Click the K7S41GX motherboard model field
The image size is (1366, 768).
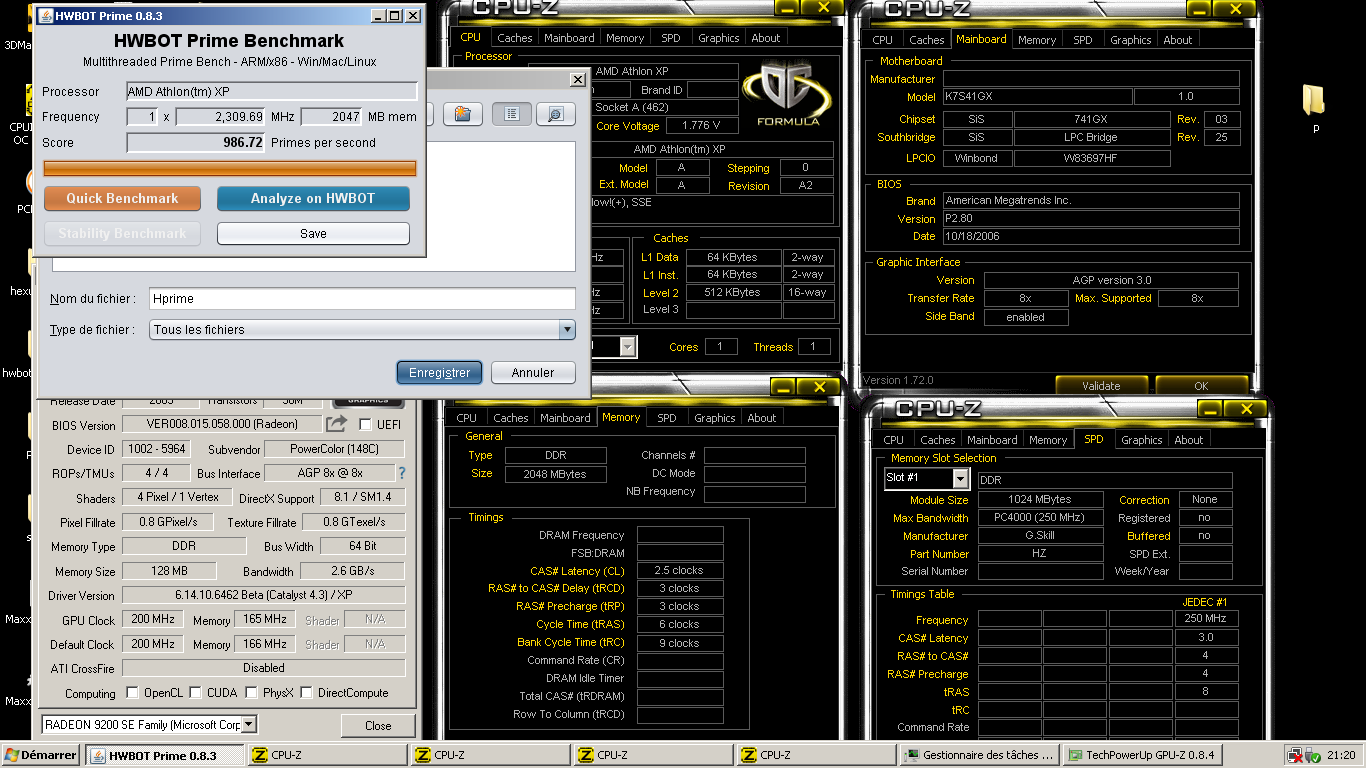pyautogui.click(x=1038, y=97)
